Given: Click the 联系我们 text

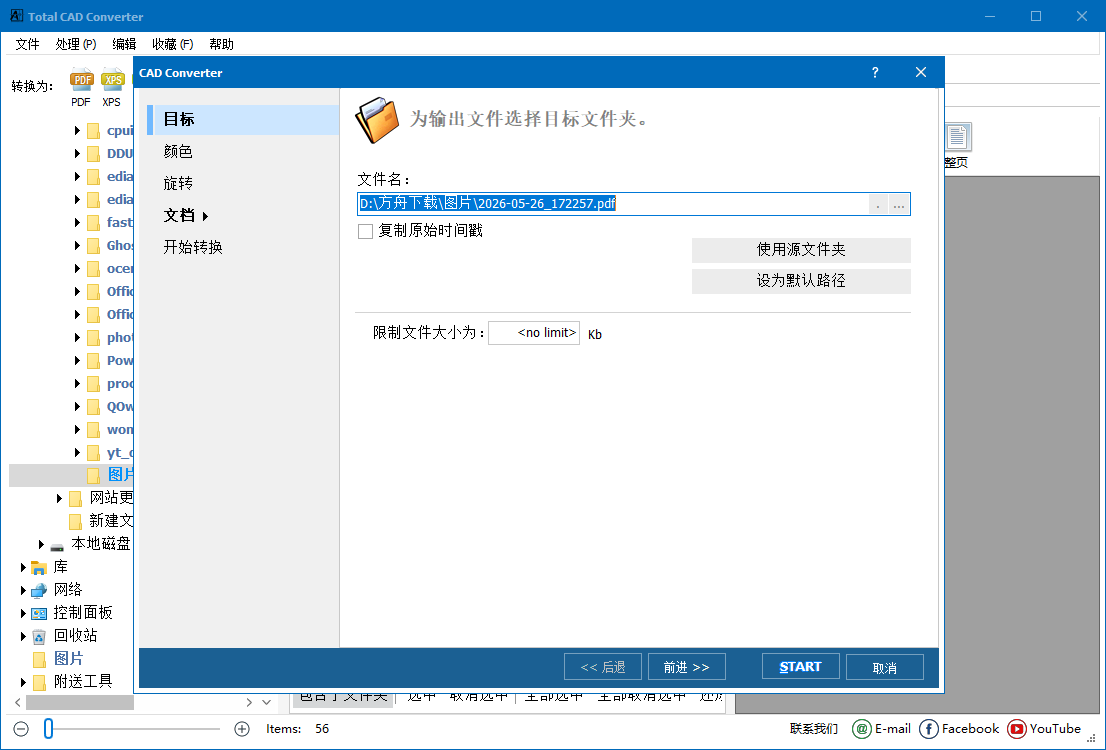Looking at the screenshot, I should pos(814,729).
